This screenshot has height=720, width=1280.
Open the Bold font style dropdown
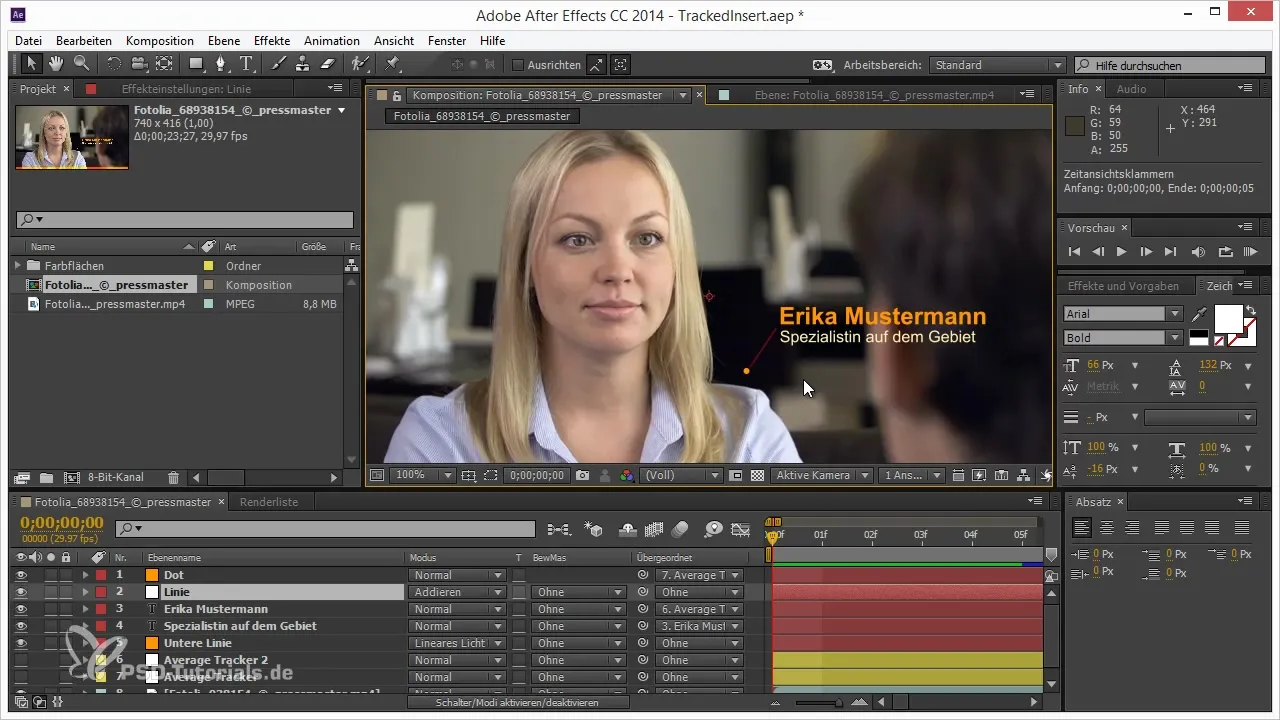(1123, 338)
